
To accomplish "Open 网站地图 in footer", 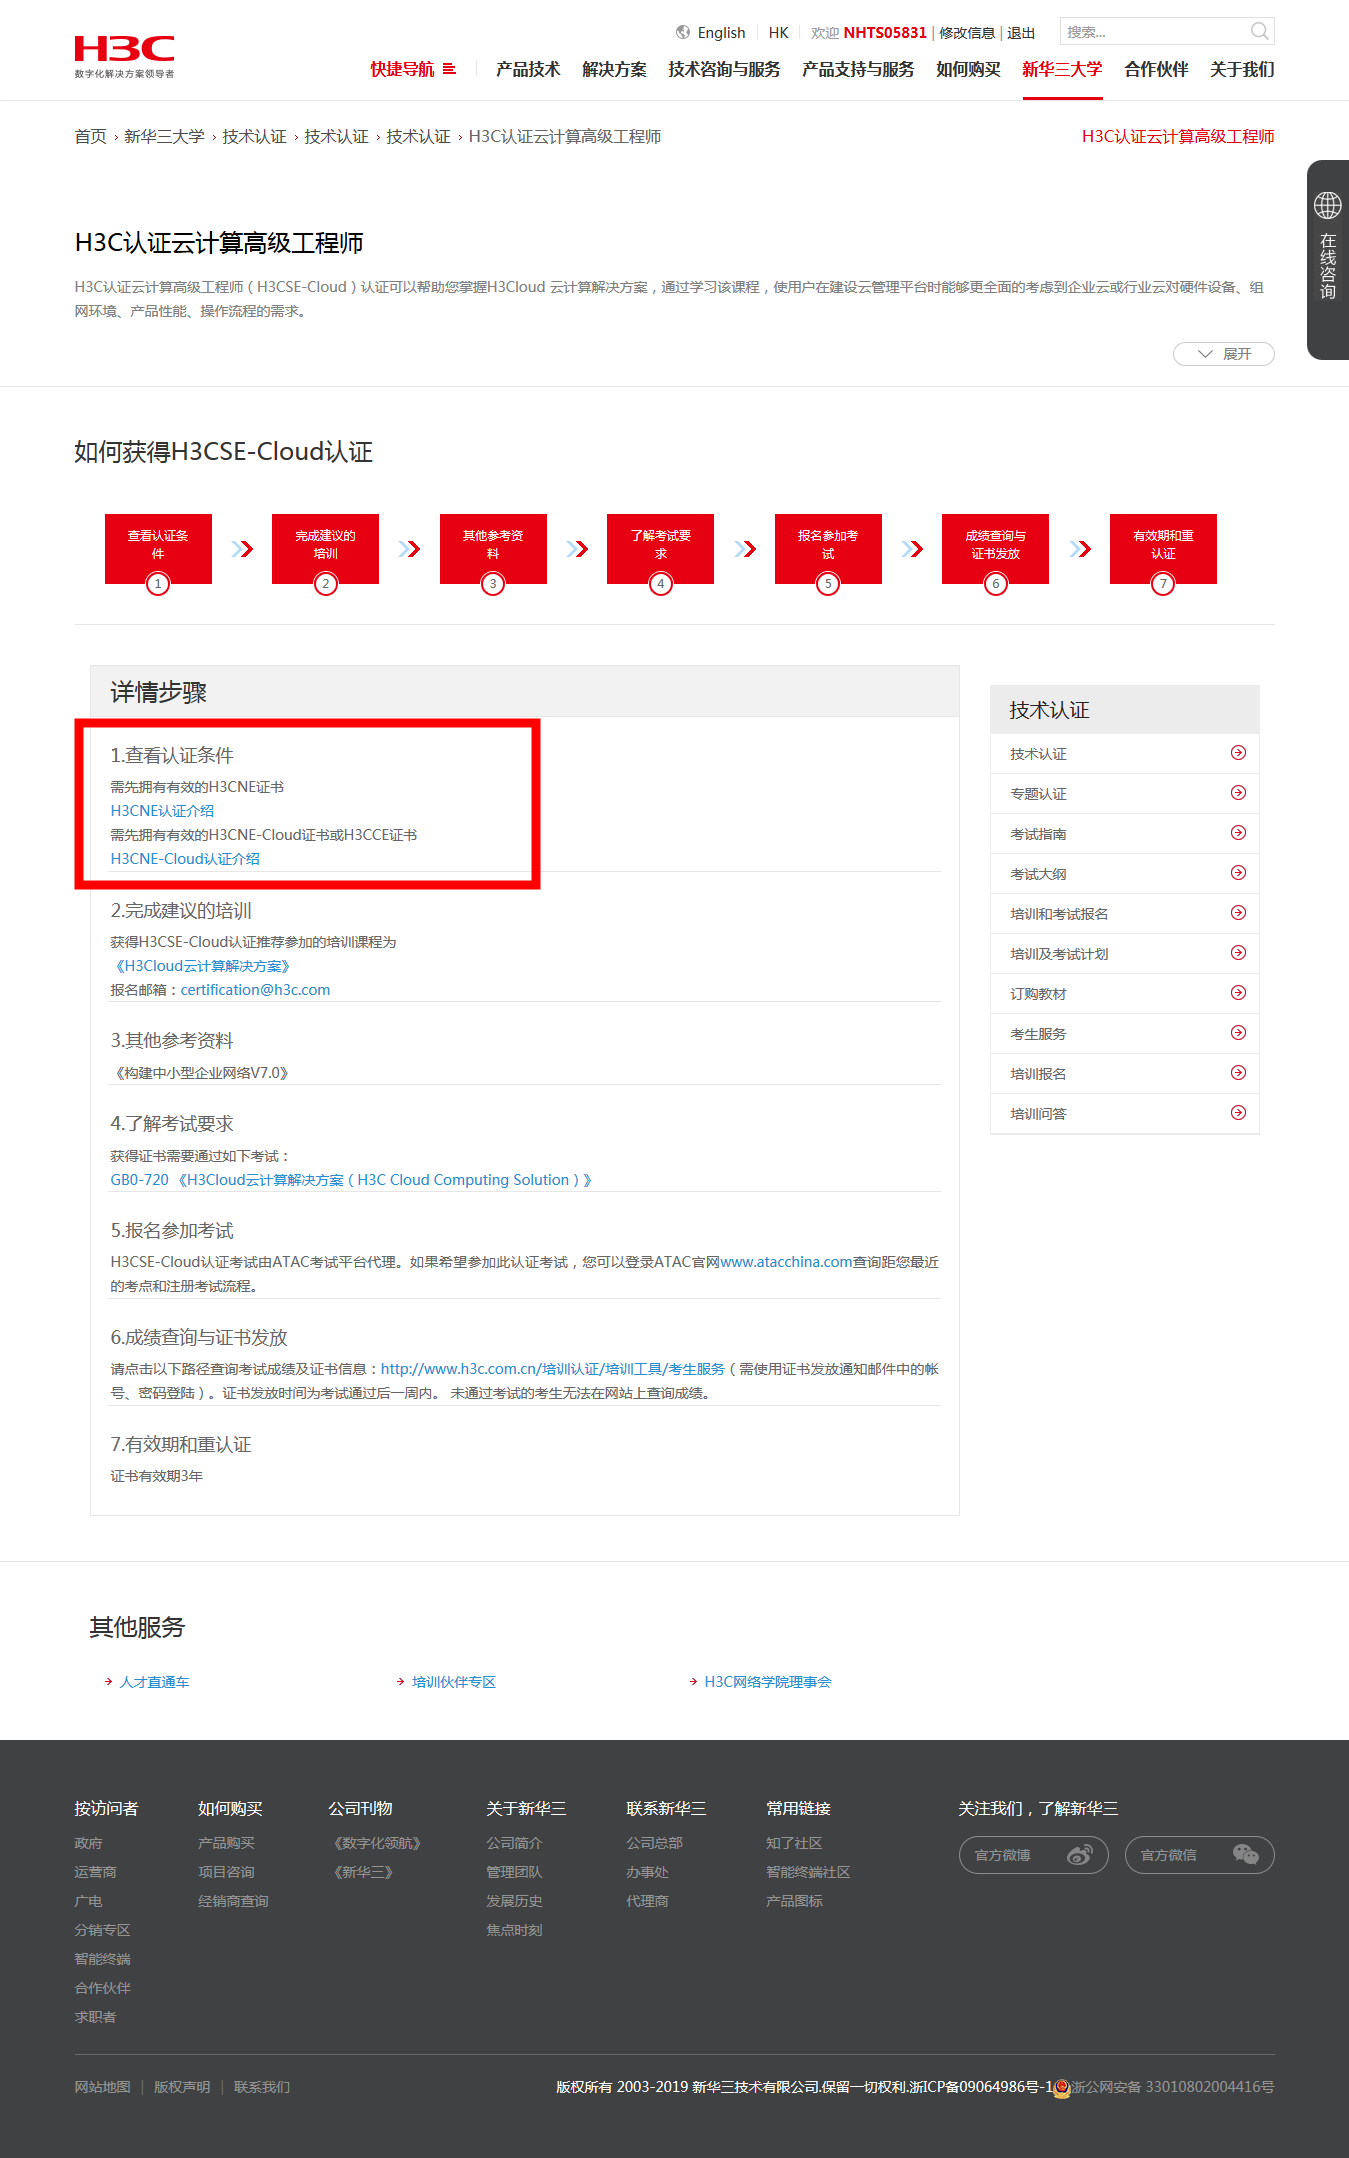I will tap(102, 2087).
